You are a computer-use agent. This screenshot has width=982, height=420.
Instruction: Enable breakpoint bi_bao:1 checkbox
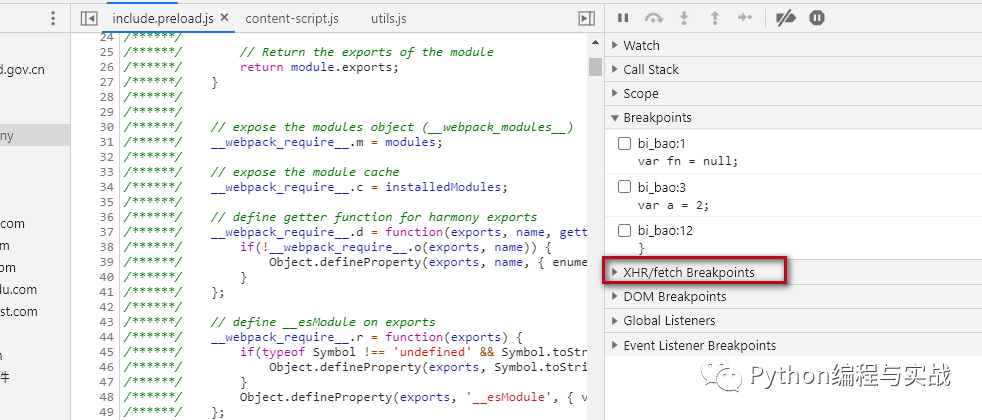pyautogui.click(x=624, y=144)
